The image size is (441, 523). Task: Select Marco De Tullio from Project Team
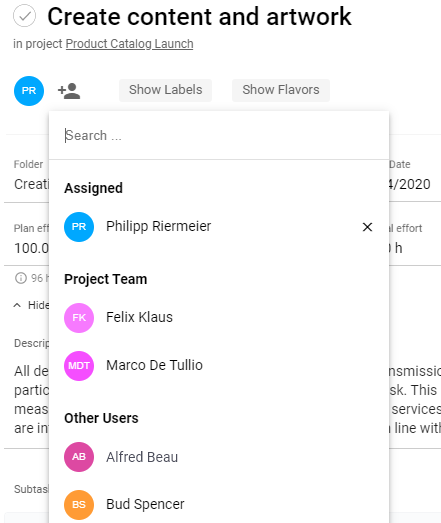point(219,366)
